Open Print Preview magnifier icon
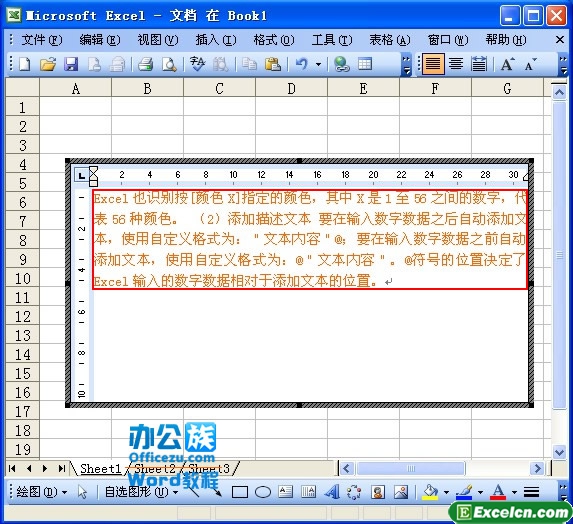Viewport: 573px width, 524px height. coord(169,64)
